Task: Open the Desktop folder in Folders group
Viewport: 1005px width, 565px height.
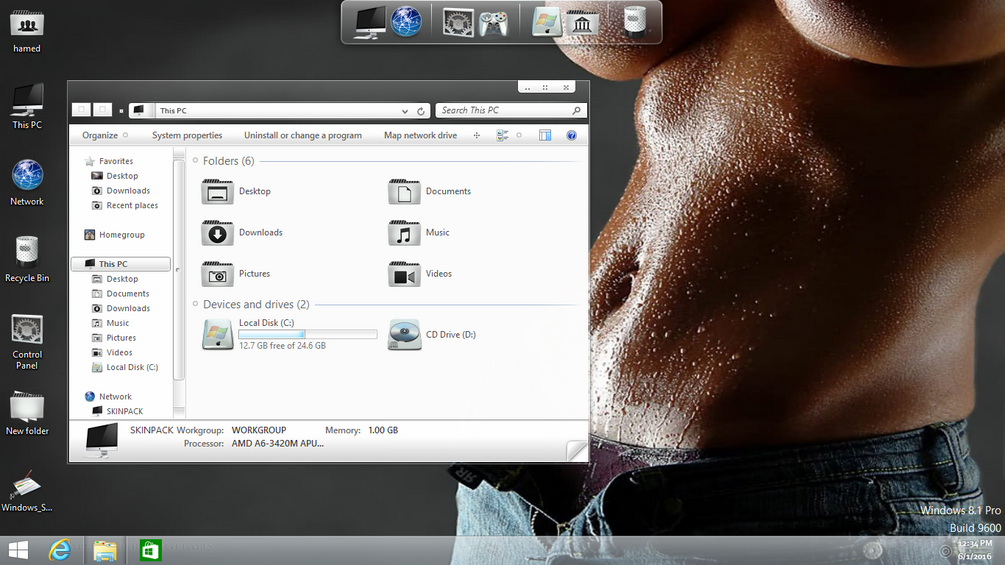Action: click(217, 192)
